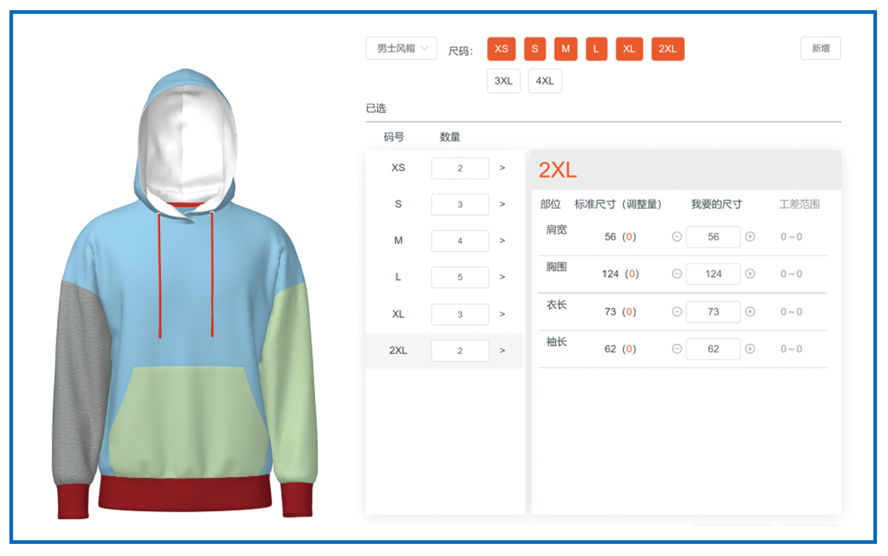Viewport: 888px width, 556px height.
Task: Select the L row in size list
Action: tap(445, 277)
